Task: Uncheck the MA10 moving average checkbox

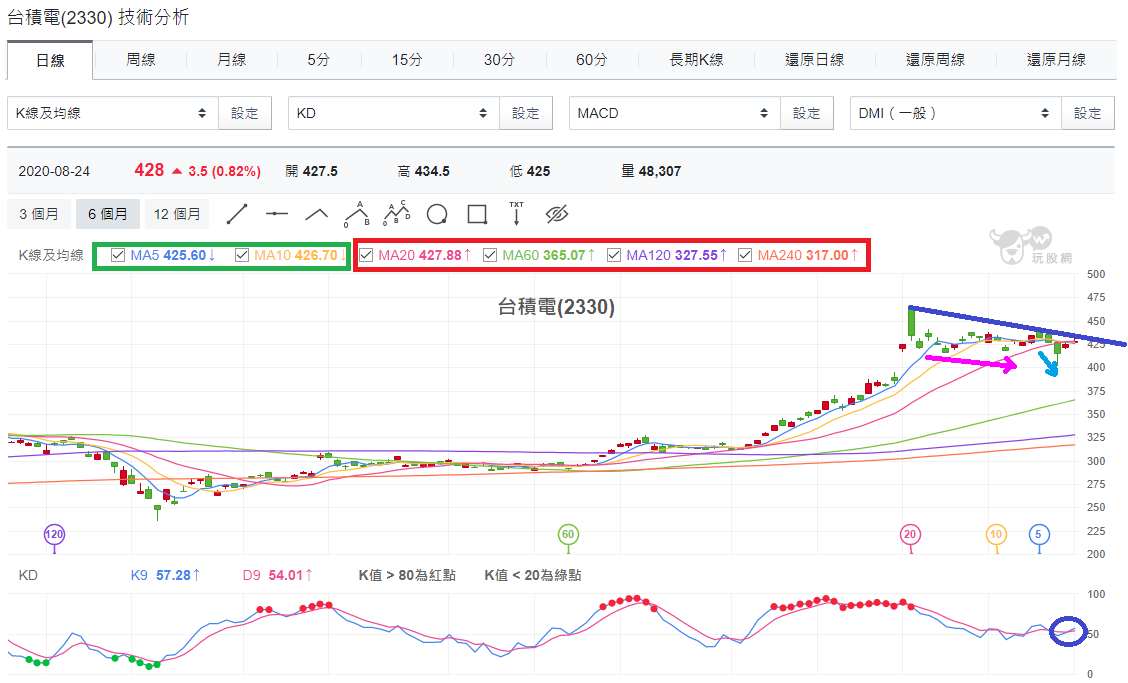Action: pyautogui.click(x=242, y=255)
